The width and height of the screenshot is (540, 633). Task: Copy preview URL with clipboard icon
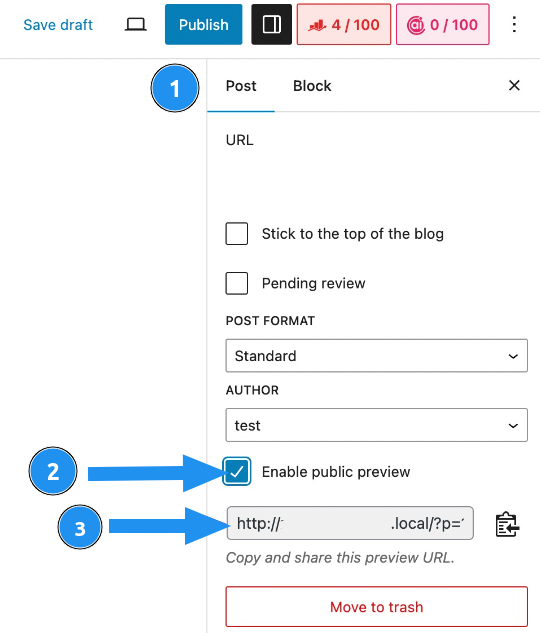coord(507,524)
